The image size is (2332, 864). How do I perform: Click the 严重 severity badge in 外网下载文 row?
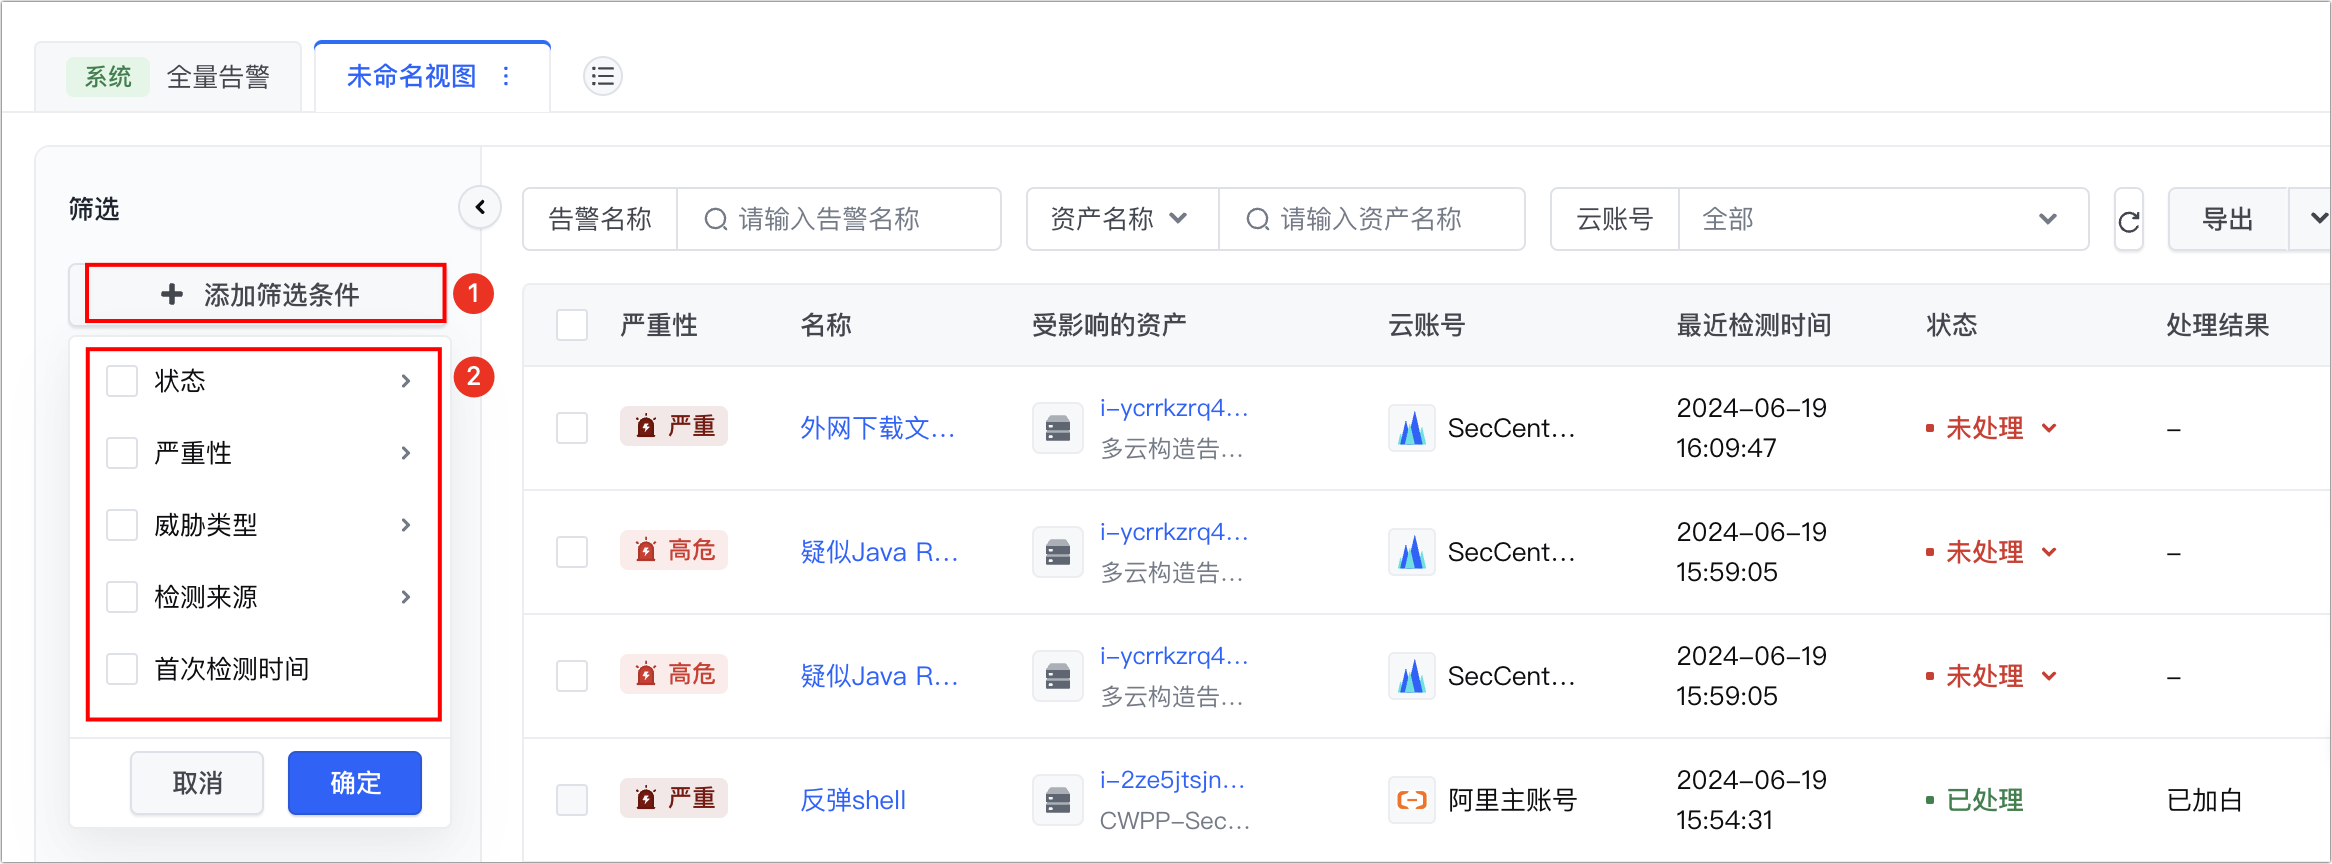pos(674,426)
